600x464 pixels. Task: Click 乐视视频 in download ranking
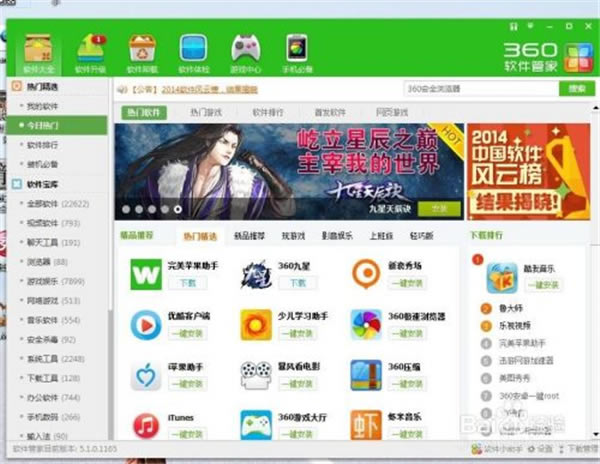[x=515, y=326]
